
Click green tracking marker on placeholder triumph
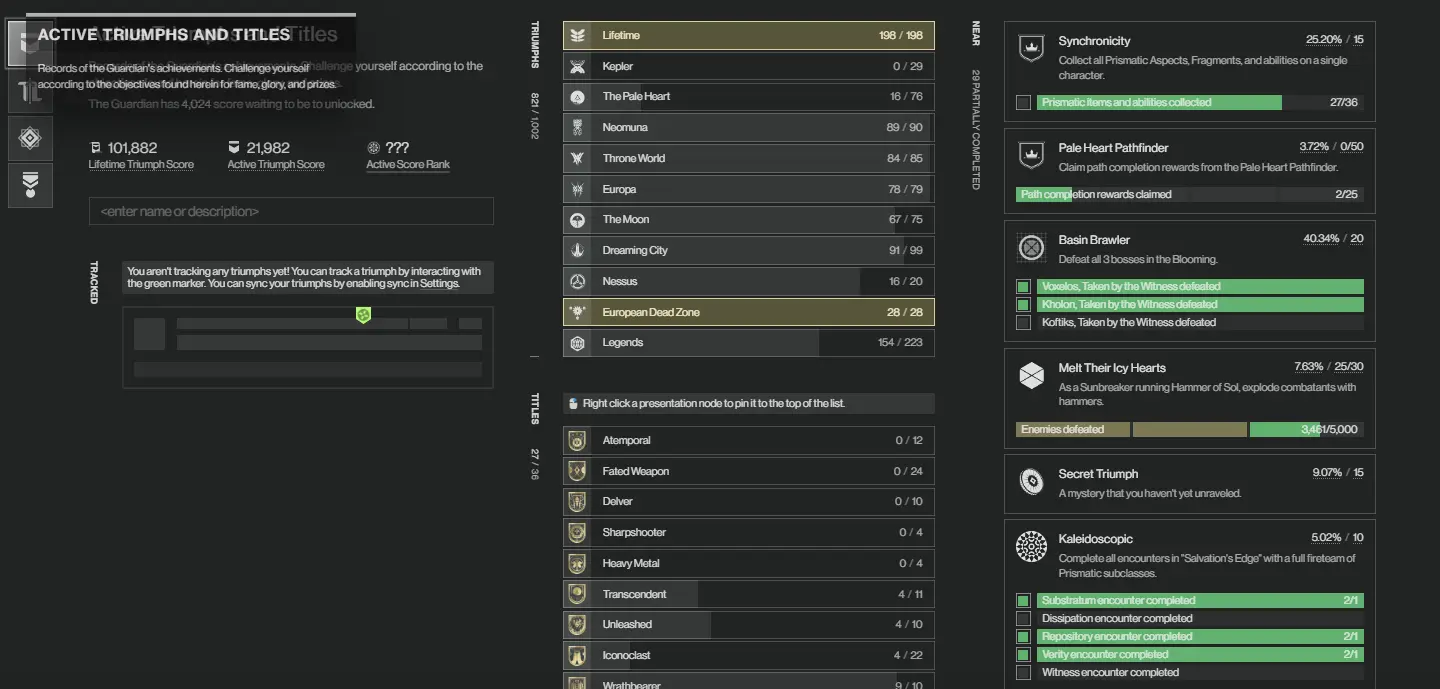click(x=364, y=315)
